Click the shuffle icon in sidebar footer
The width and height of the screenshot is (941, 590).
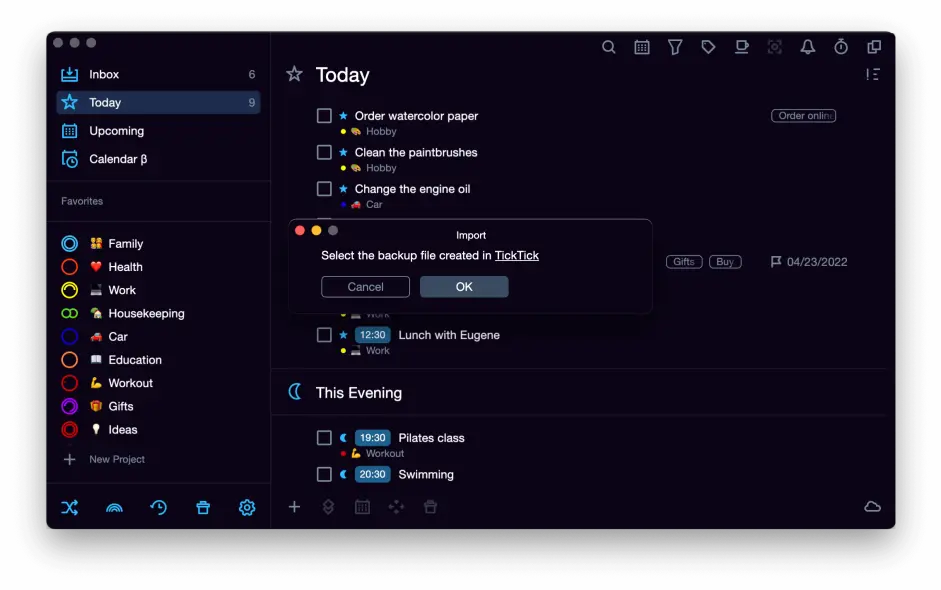69,508
